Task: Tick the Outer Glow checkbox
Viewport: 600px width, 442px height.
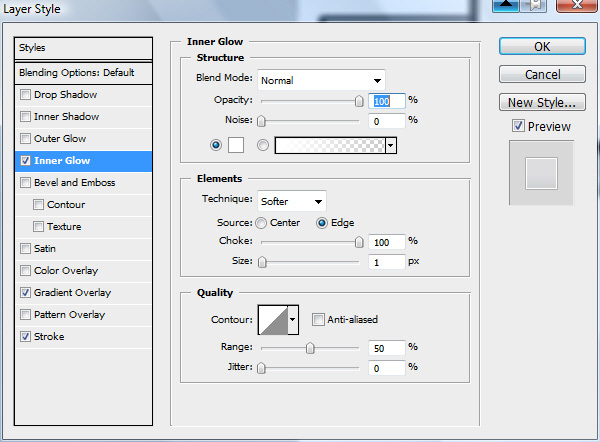Action: pyautogui.click(x=25, y=138)
